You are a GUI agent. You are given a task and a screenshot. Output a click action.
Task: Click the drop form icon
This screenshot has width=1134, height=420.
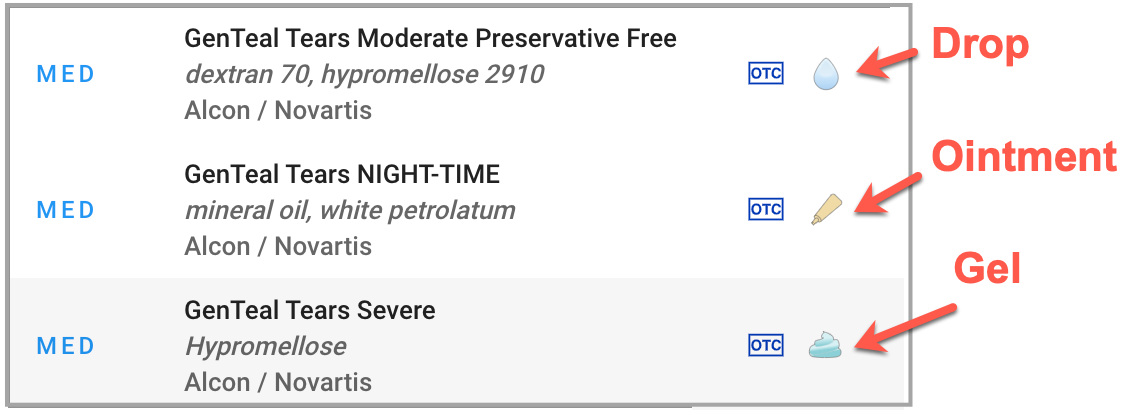pyautogui.click(x=825, y=74)
